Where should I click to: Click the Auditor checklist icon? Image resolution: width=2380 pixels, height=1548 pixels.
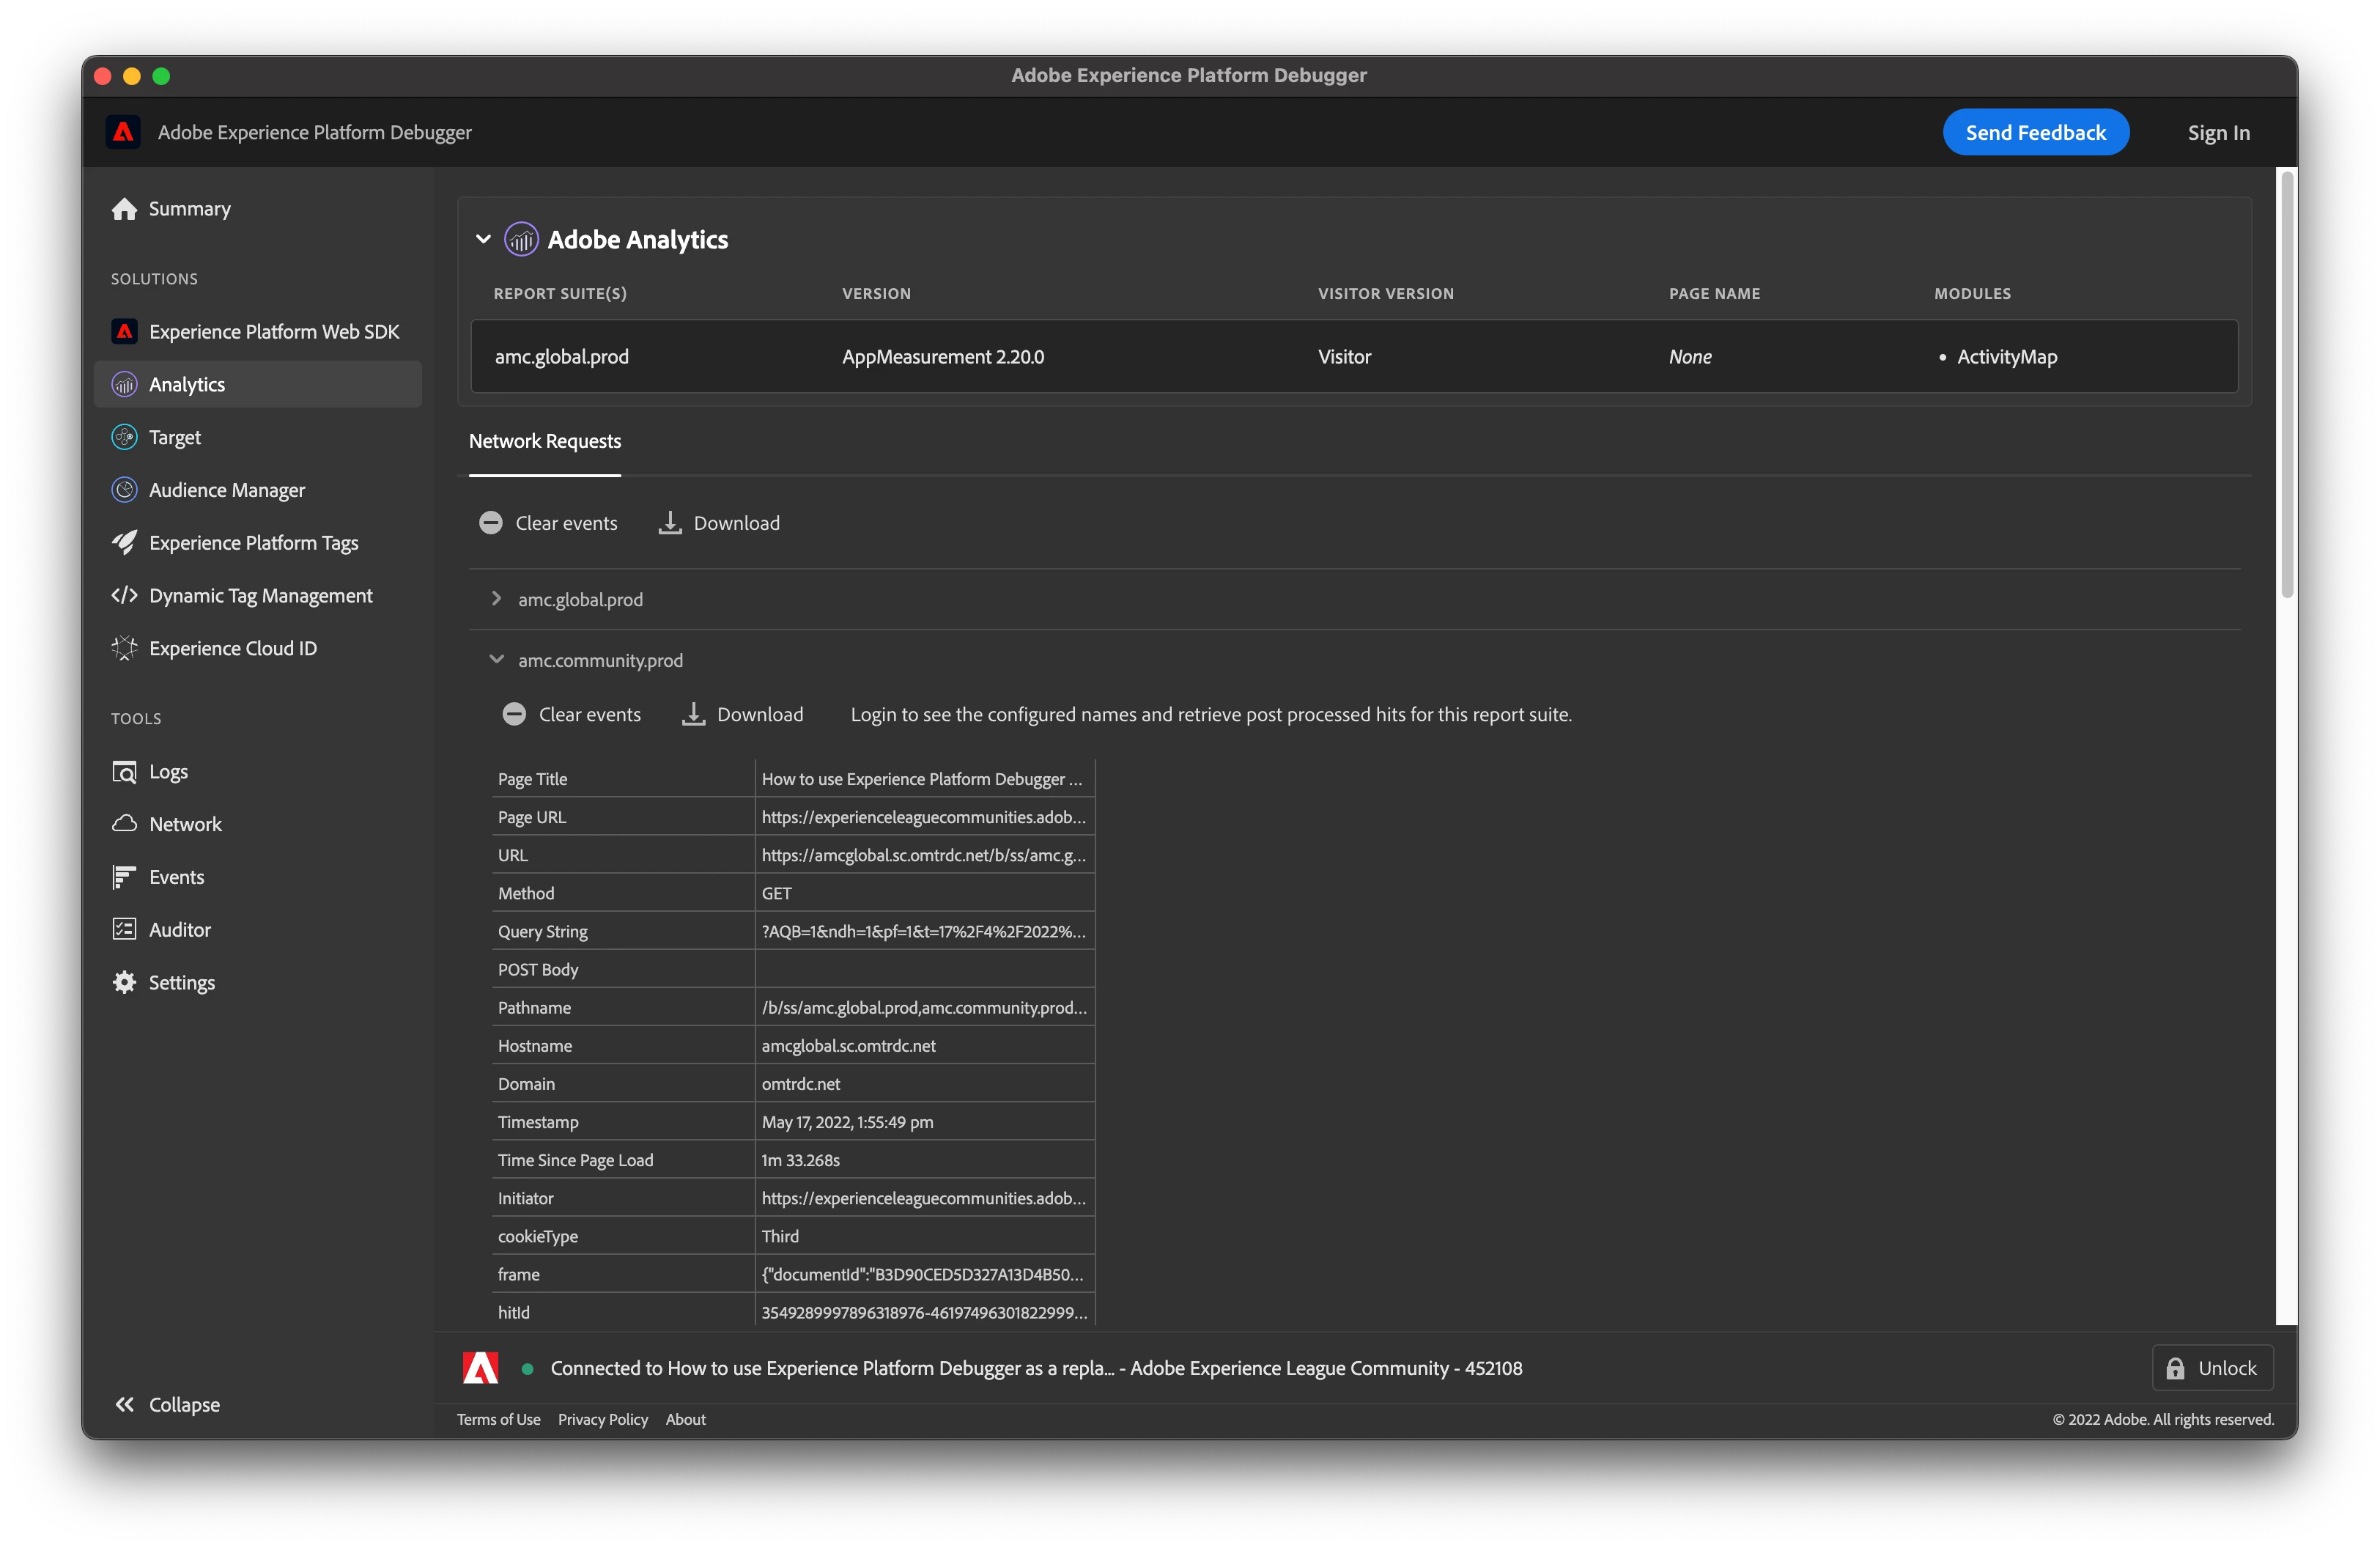point(124,929)
